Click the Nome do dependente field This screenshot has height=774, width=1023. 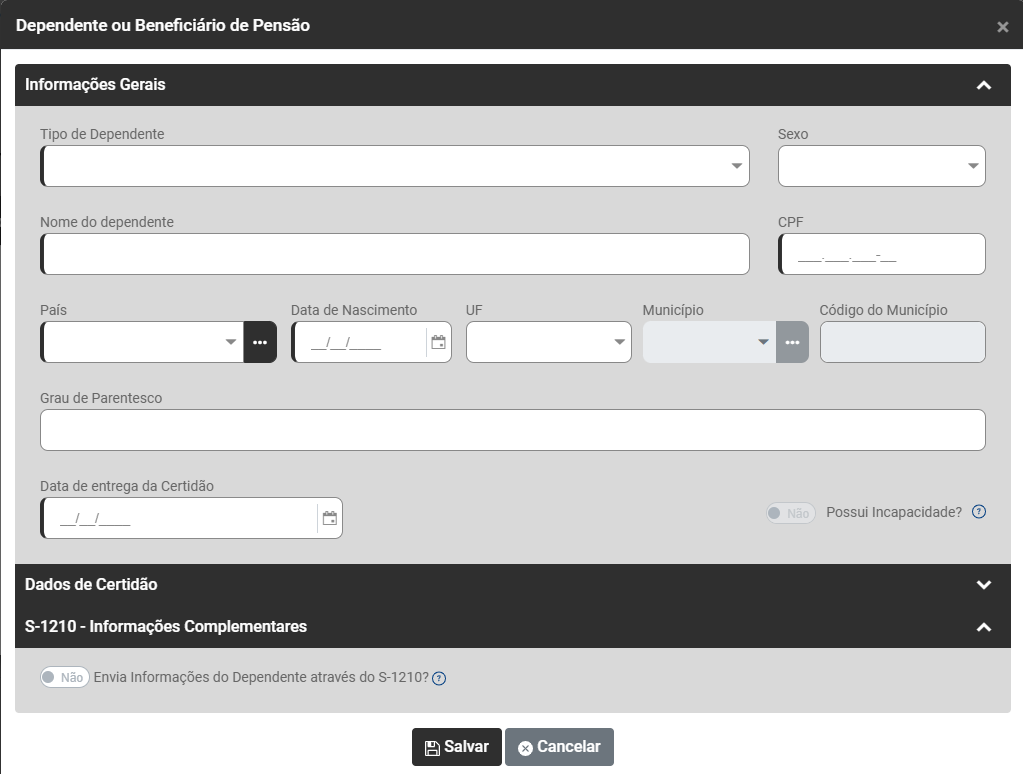pos(395,254)
